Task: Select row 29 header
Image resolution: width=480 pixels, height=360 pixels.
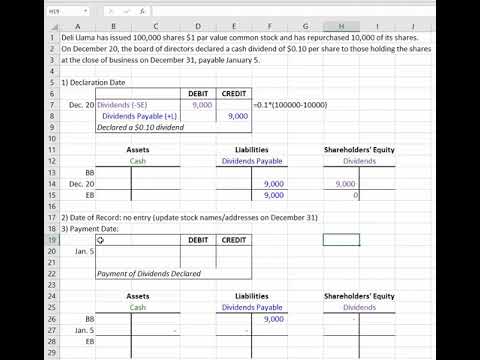Action: point(52,353)
